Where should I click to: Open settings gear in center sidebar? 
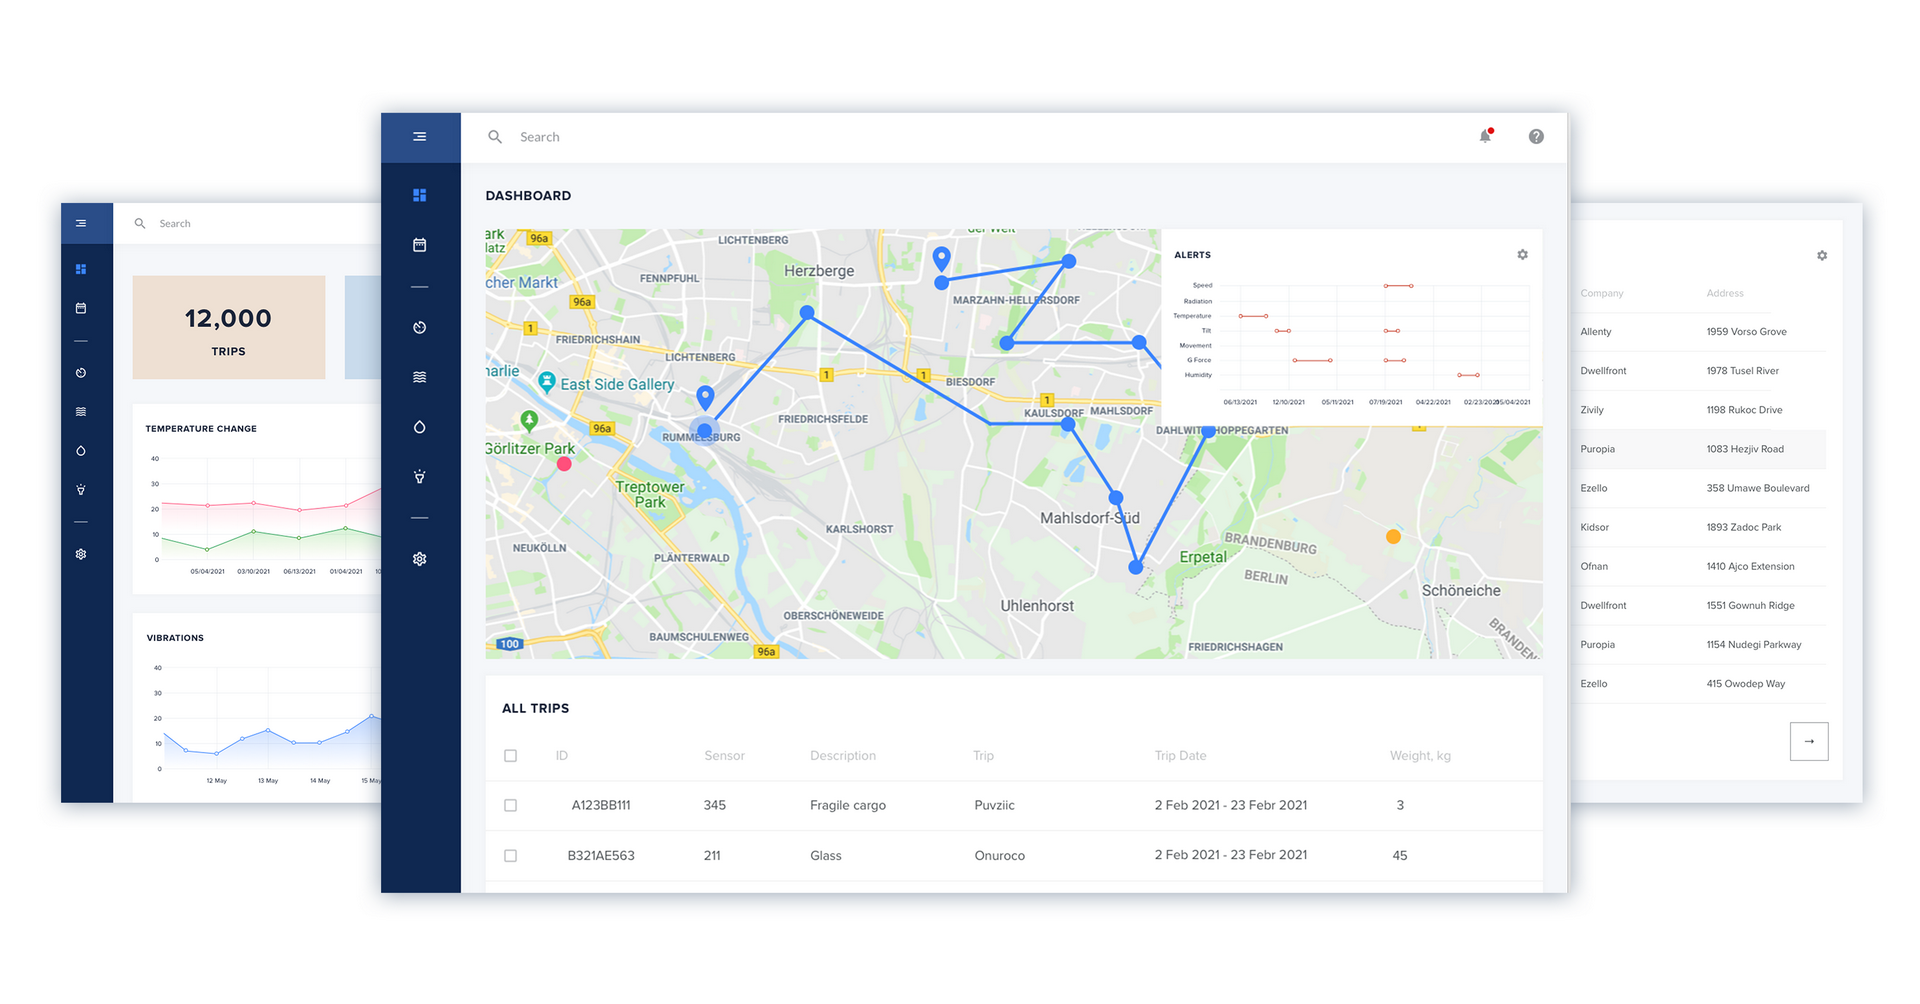(x=420, y=559)
